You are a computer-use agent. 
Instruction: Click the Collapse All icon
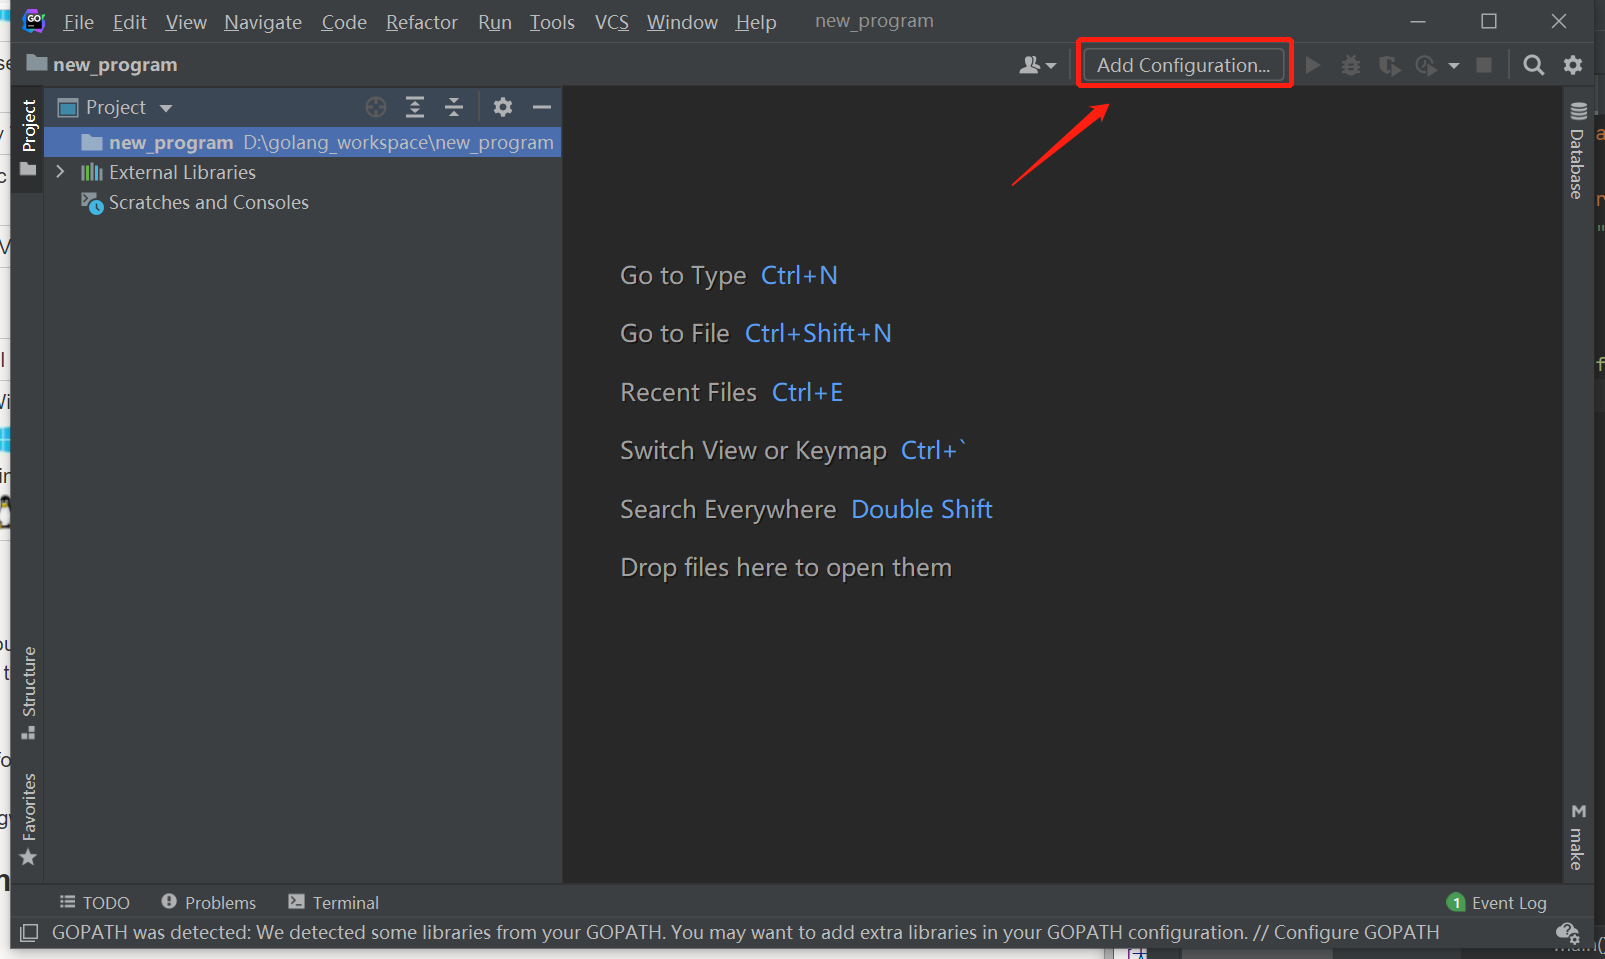tap(454, 107)
